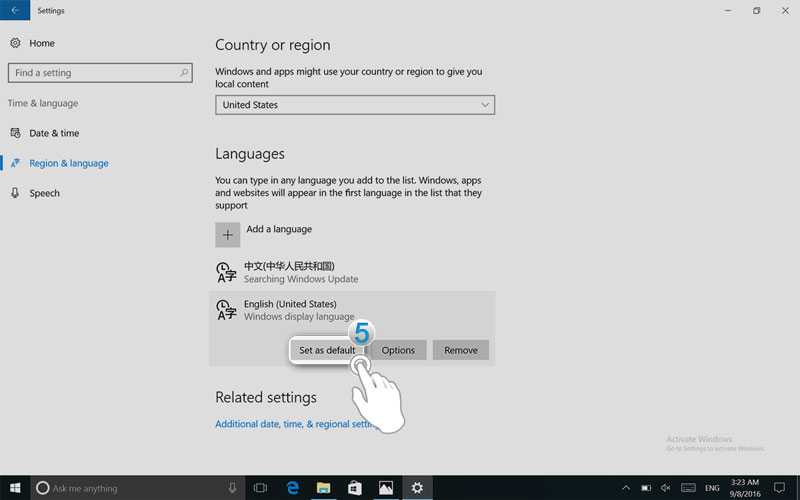
Task: Open File Explorer from taskbar
Action: coord(323,488)
